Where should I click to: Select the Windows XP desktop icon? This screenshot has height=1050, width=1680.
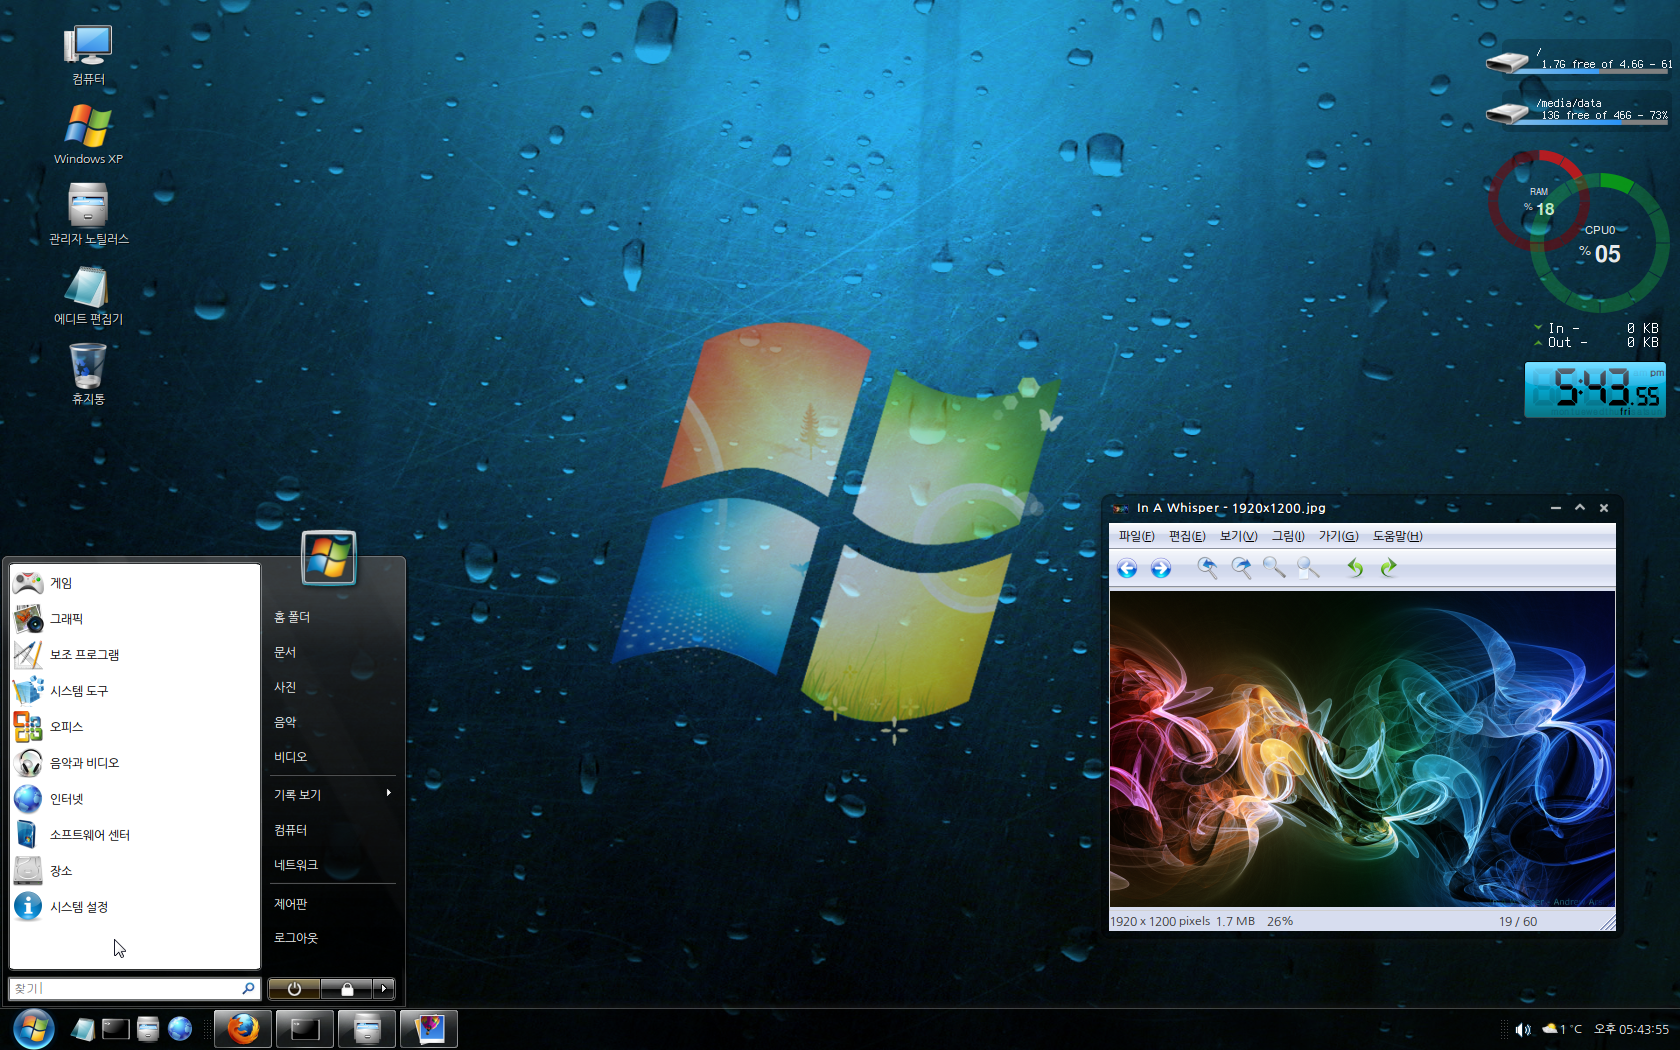[x=88, y=135]
